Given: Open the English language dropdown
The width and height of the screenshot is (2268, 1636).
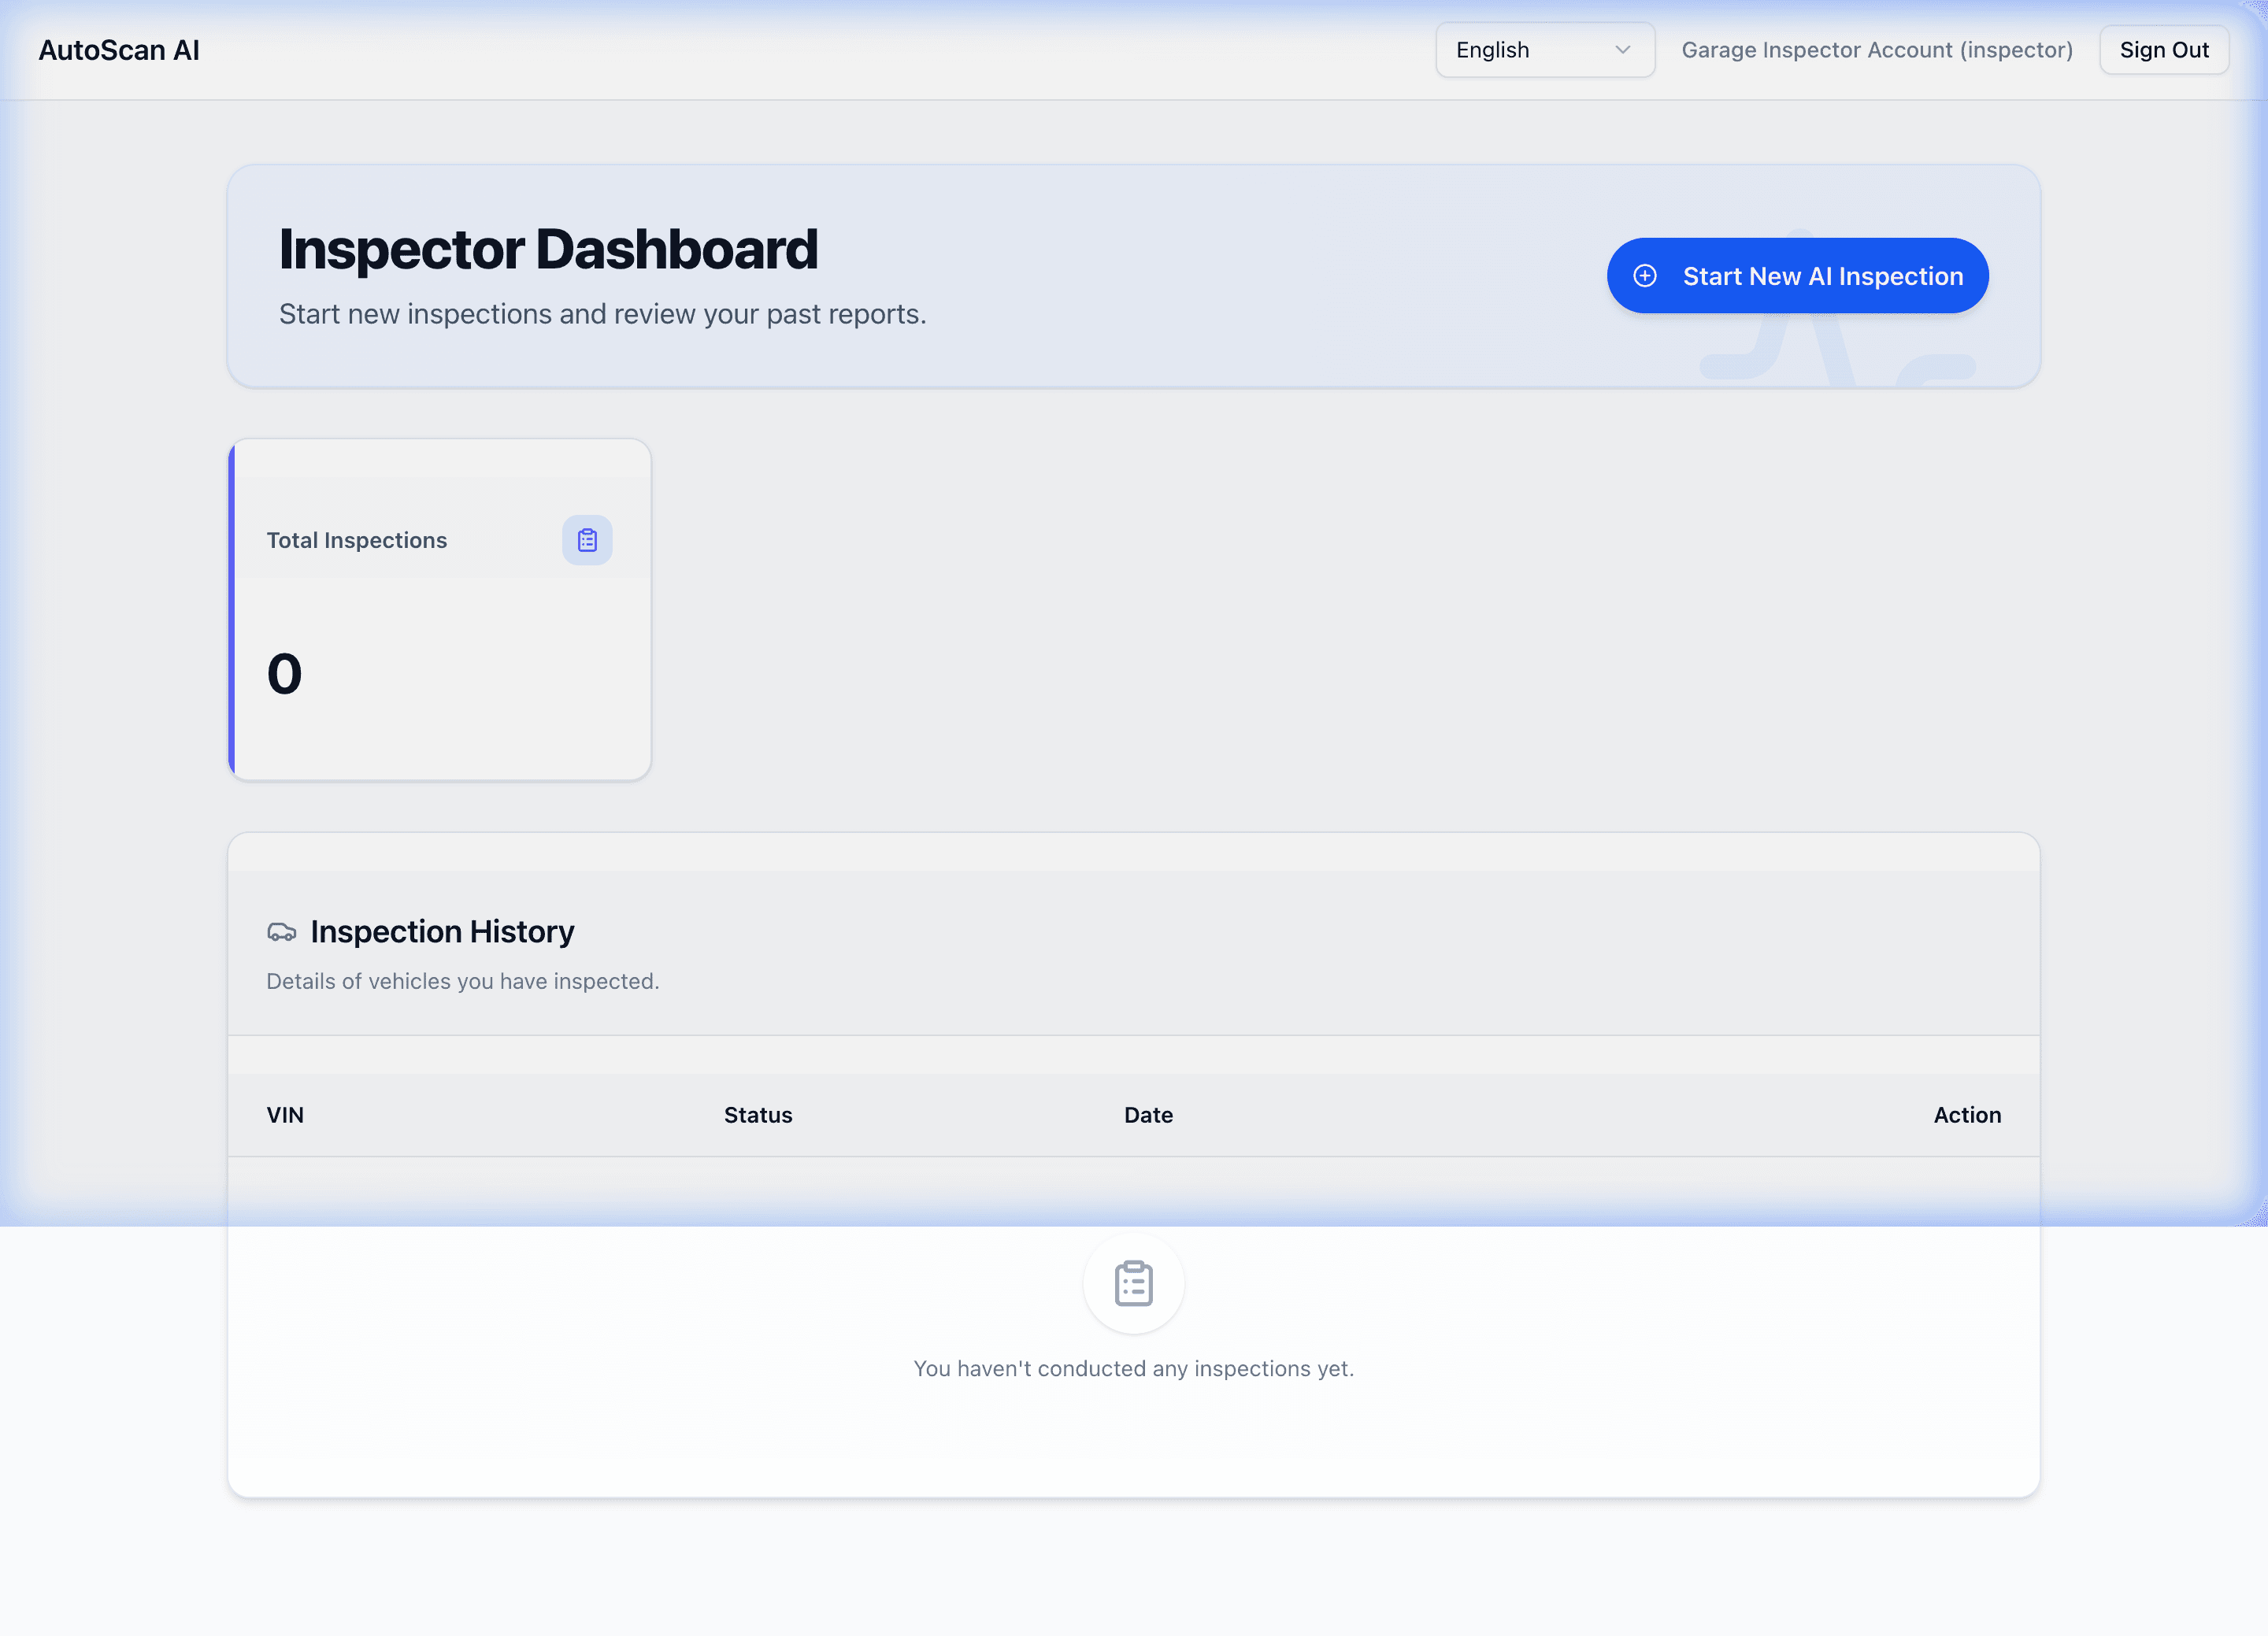Looking at the screenshot, I should pos(1544,49).
